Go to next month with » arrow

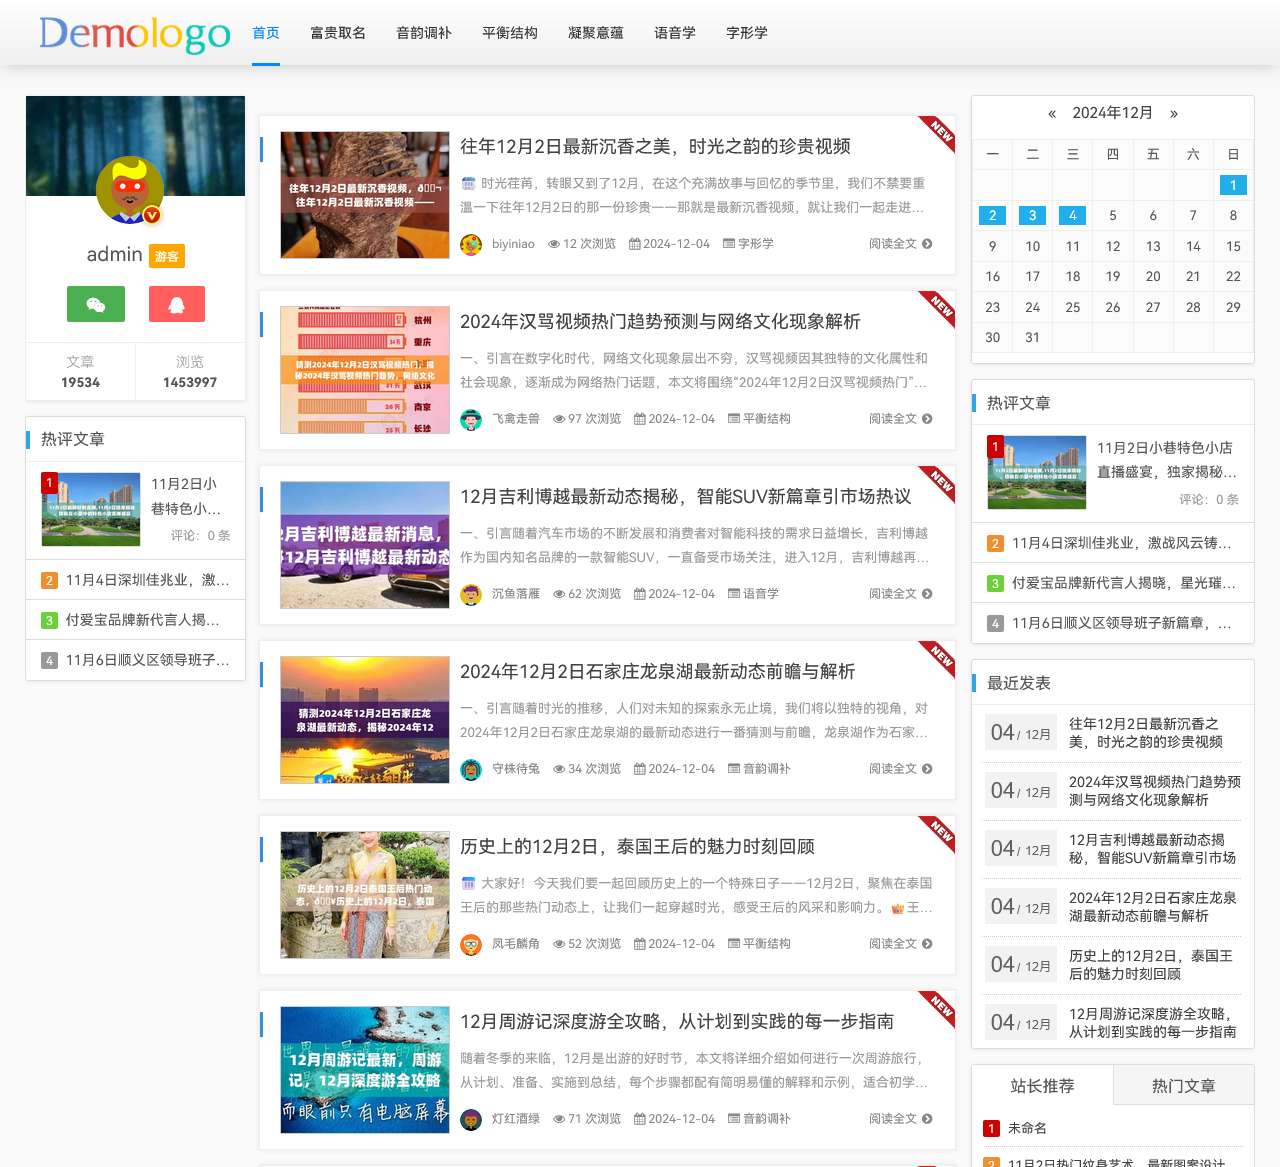coord(1174,113)
